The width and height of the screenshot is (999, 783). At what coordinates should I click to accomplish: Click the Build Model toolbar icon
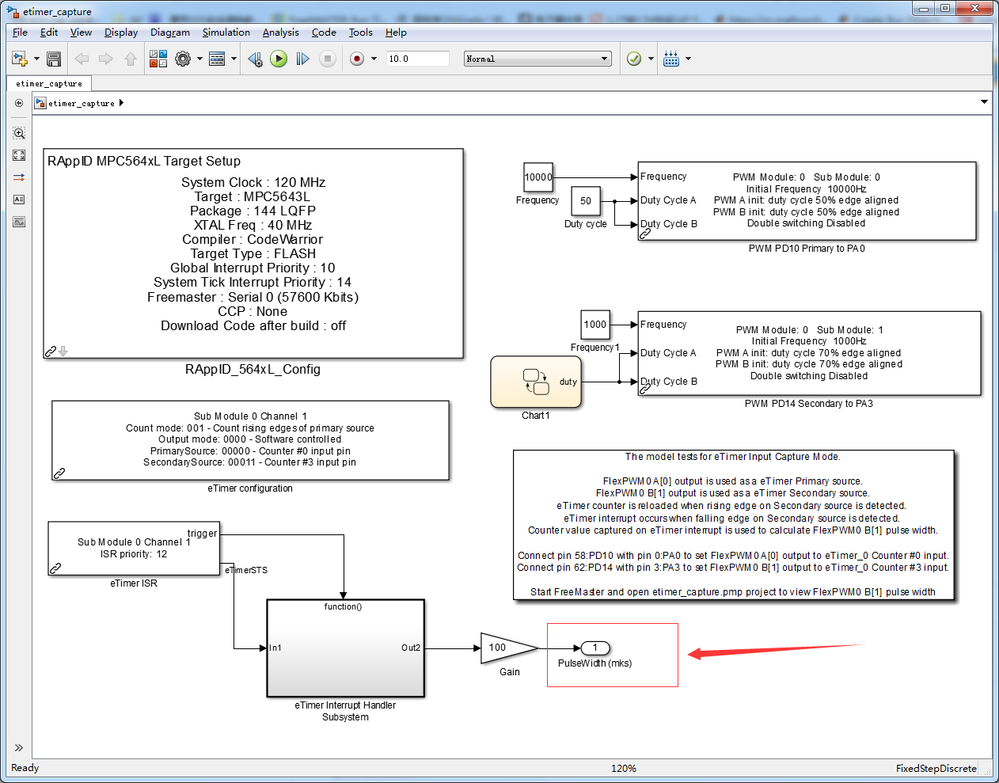671,59
